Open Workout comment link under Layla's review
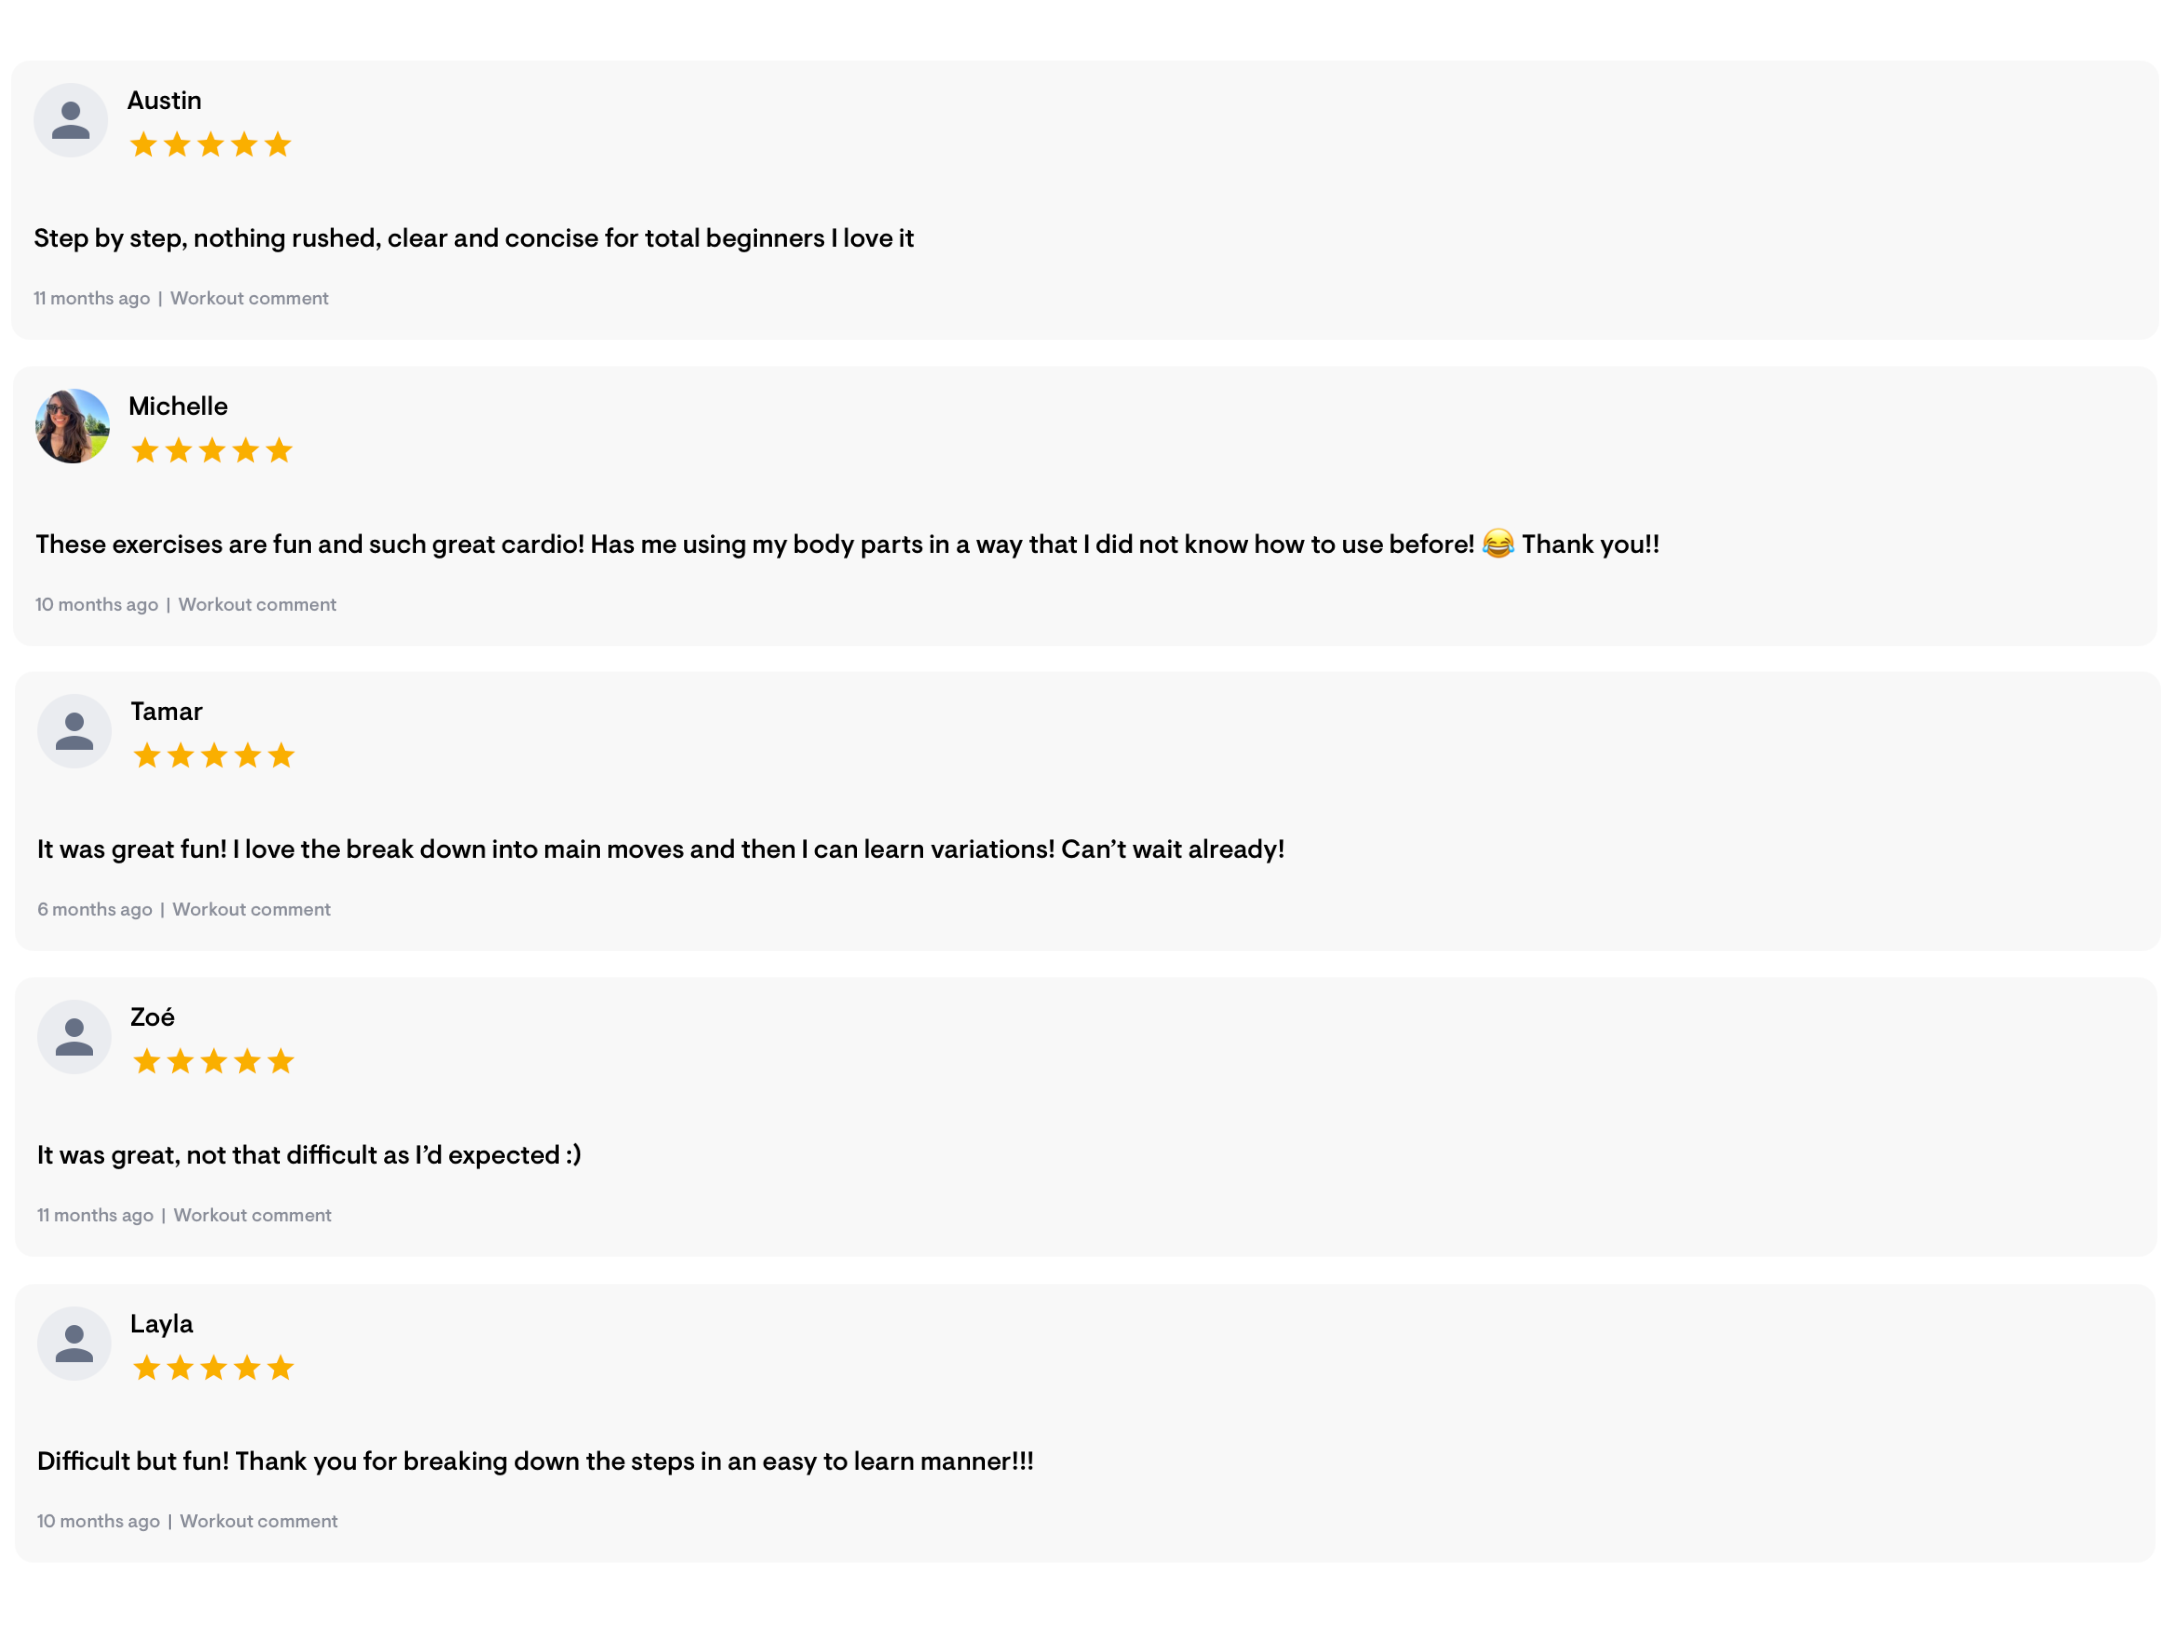 [x=259, y=1521]
